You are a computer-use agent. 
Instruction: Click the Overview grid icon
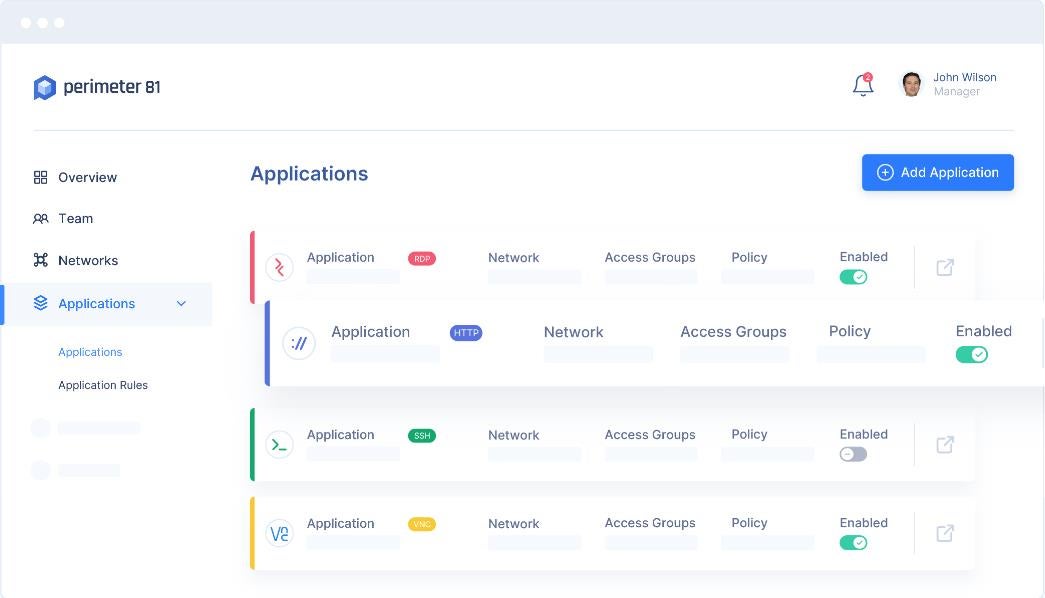pos(41,177)
